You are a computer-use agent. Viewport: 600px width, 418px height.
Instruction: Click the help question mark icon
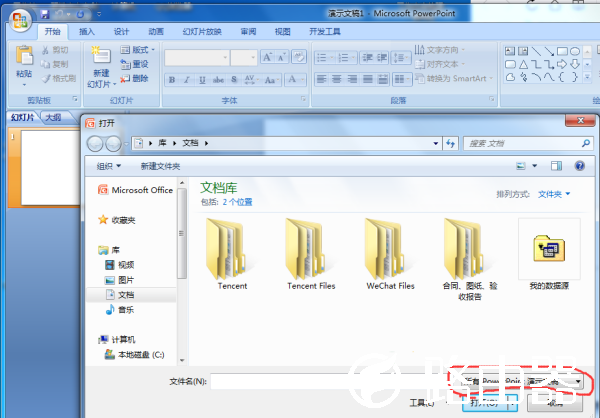579,166
